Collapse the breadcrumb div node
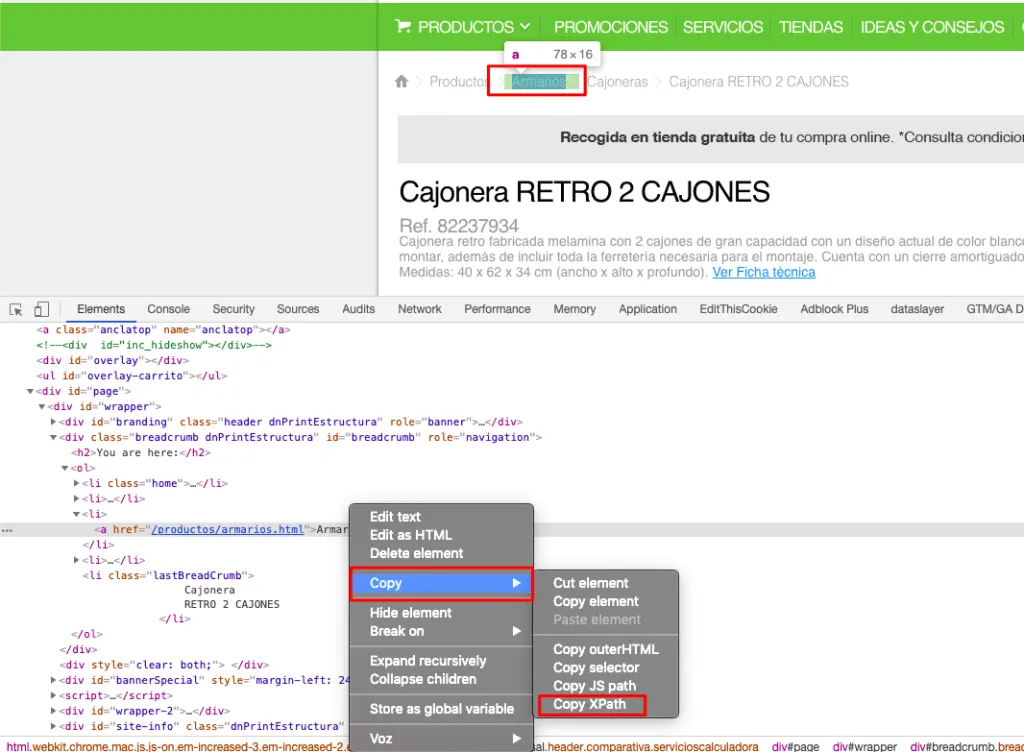Image resolution: width=1024 pixels, height=752 pixels. [x=53, y=437]
